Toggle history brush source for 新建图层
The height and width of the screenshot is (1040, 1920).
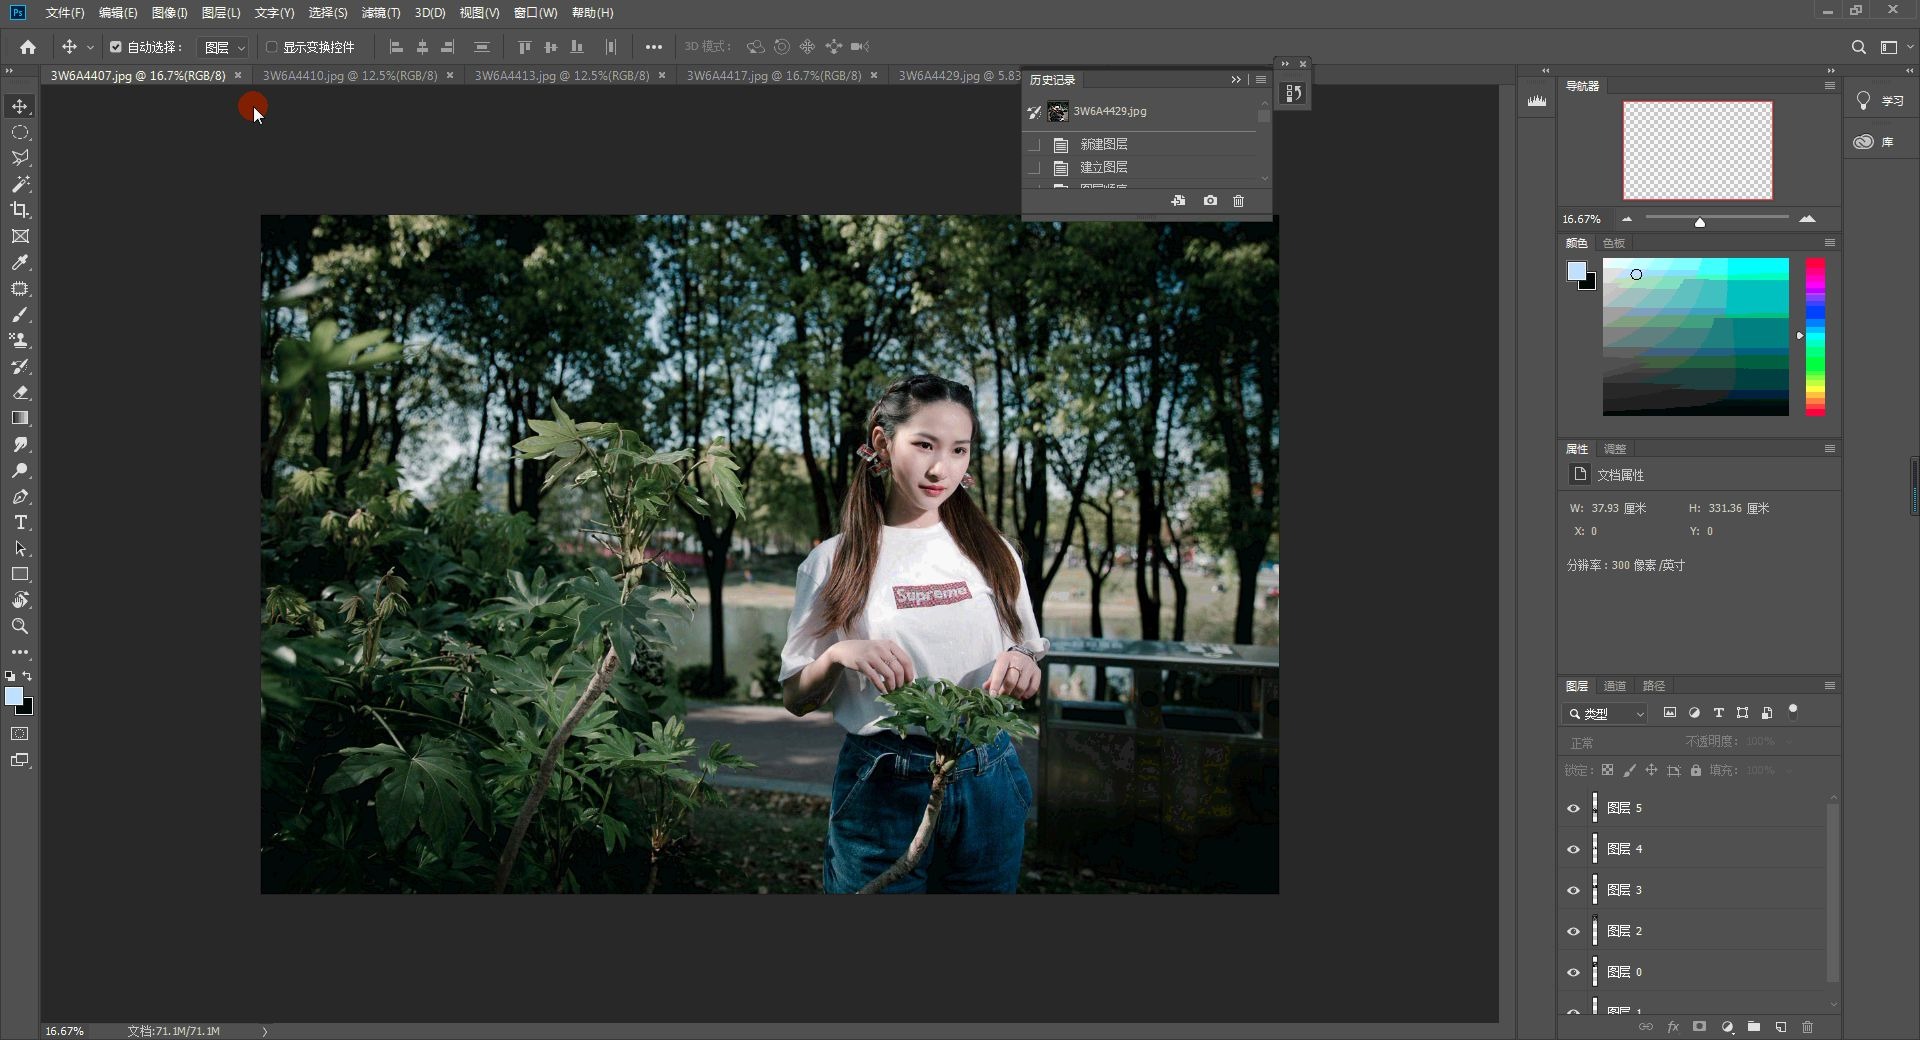tap(1035, 145)
